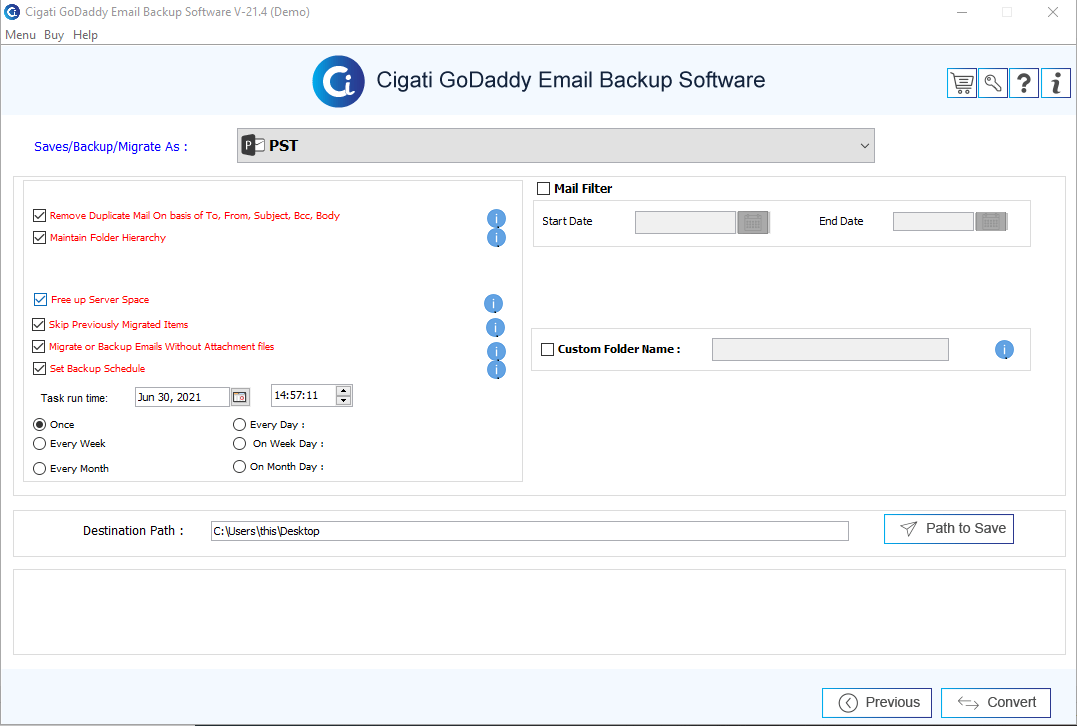Click the 14:57:11 time field
Image resolution: width=1077 pixels, height=726 pixels.
click(x=304, y=396)
